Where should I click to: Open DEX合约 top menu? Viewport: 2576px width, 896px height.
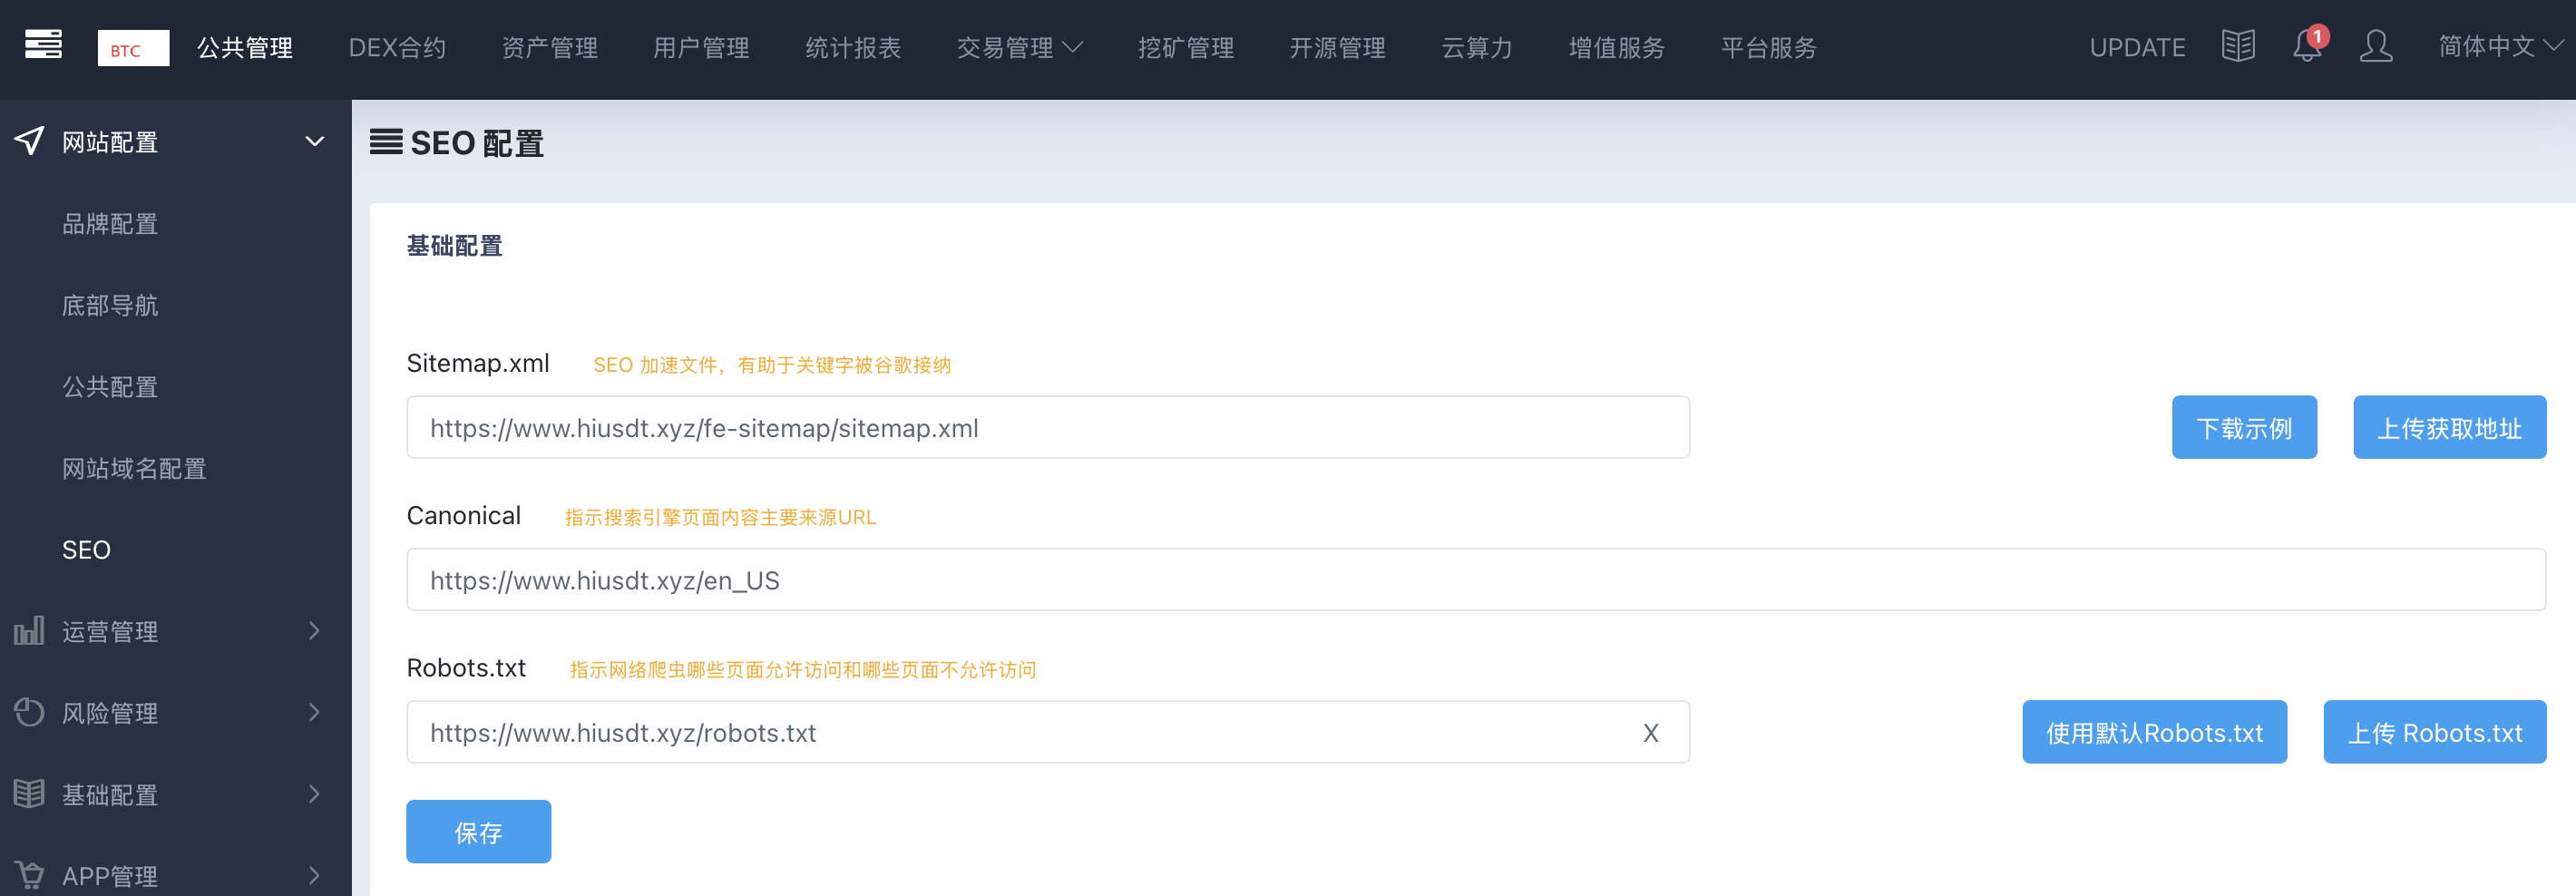coord(397,47)
